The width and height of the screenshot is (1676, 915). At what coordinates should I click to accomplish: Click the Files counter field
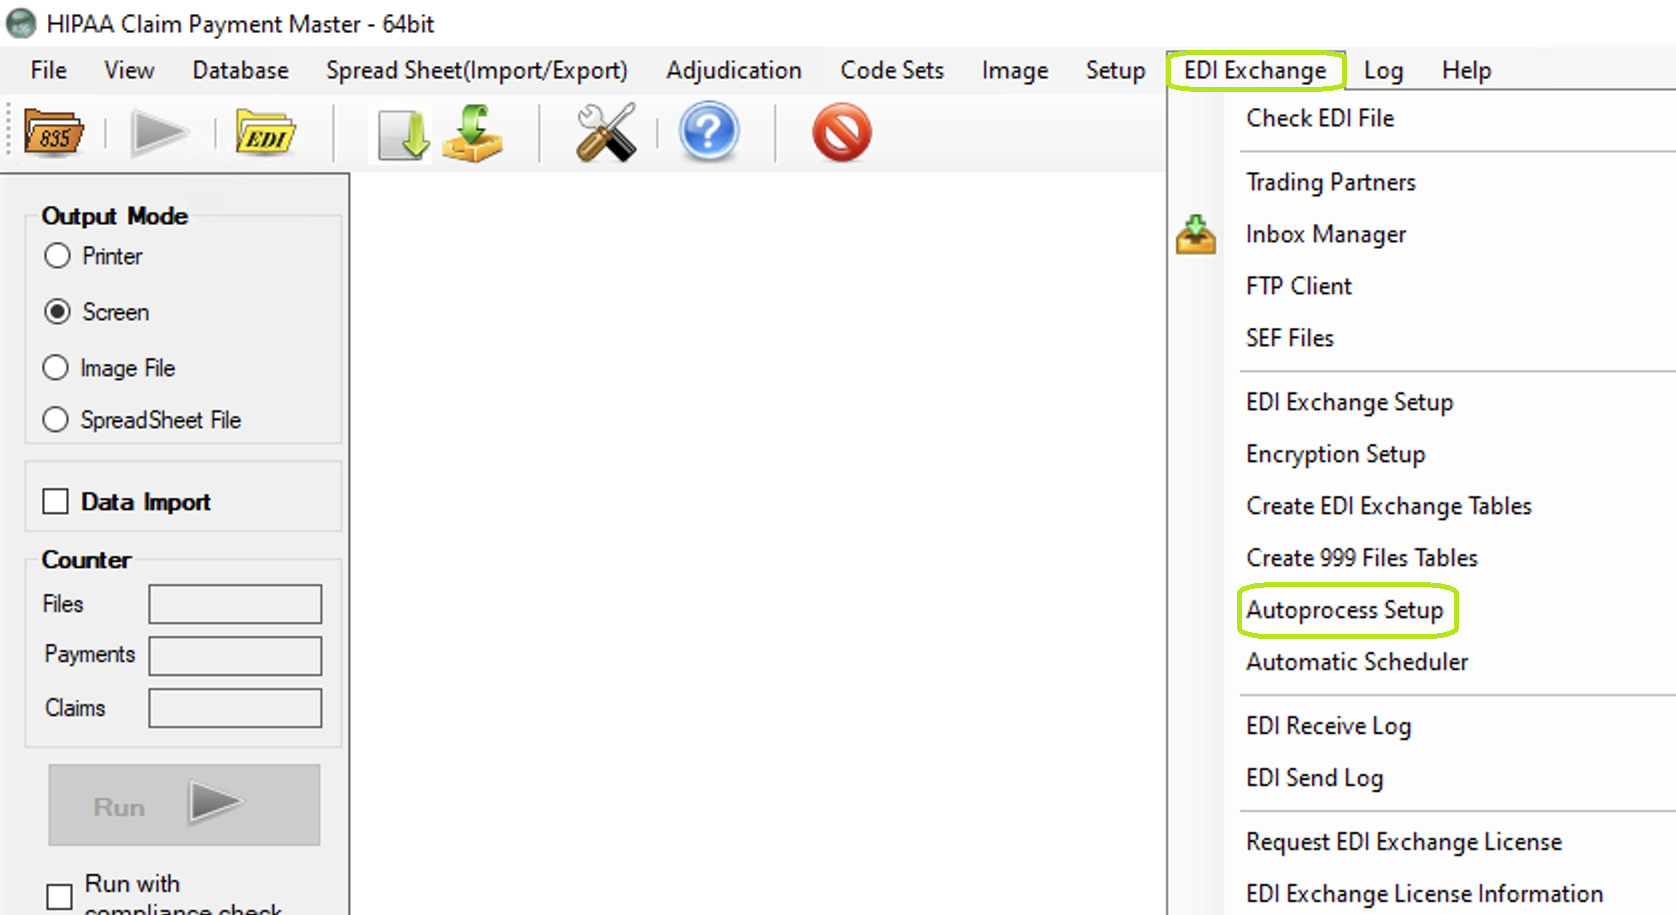(x=235, y=604)
